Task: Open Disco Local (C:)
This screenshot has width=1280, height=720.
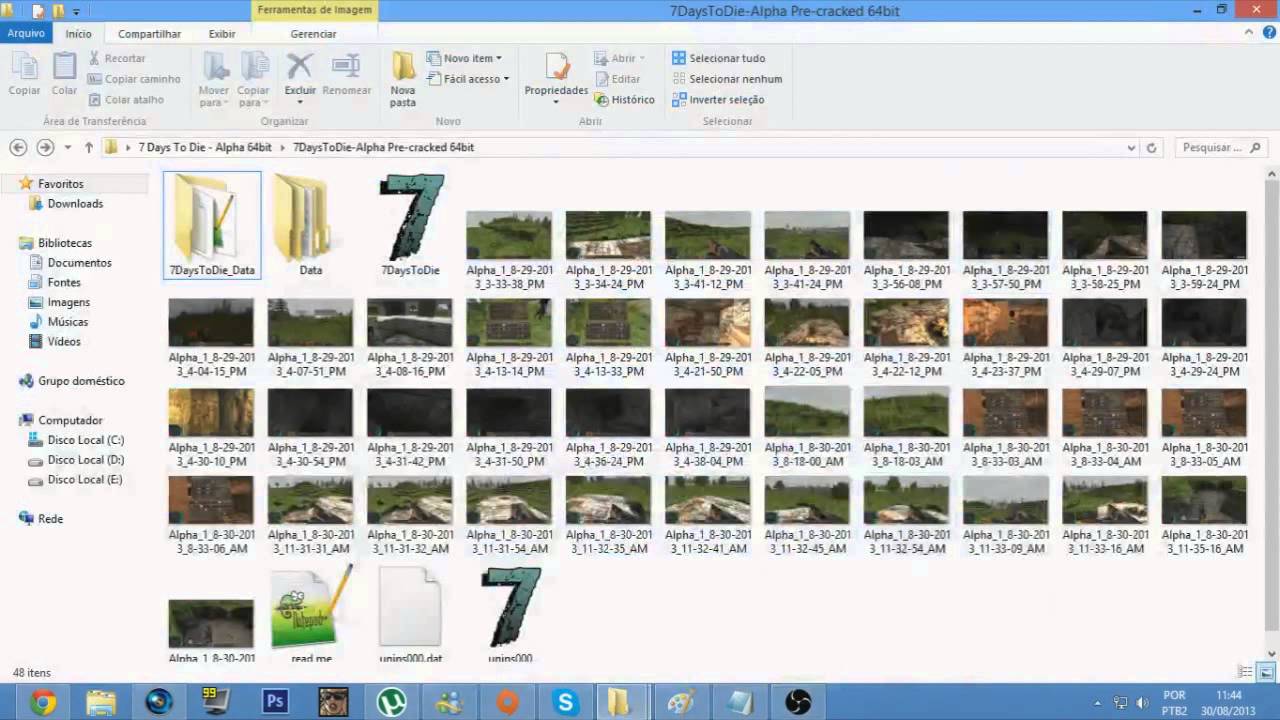Action: pyautogui.click(x=85, y=440)
